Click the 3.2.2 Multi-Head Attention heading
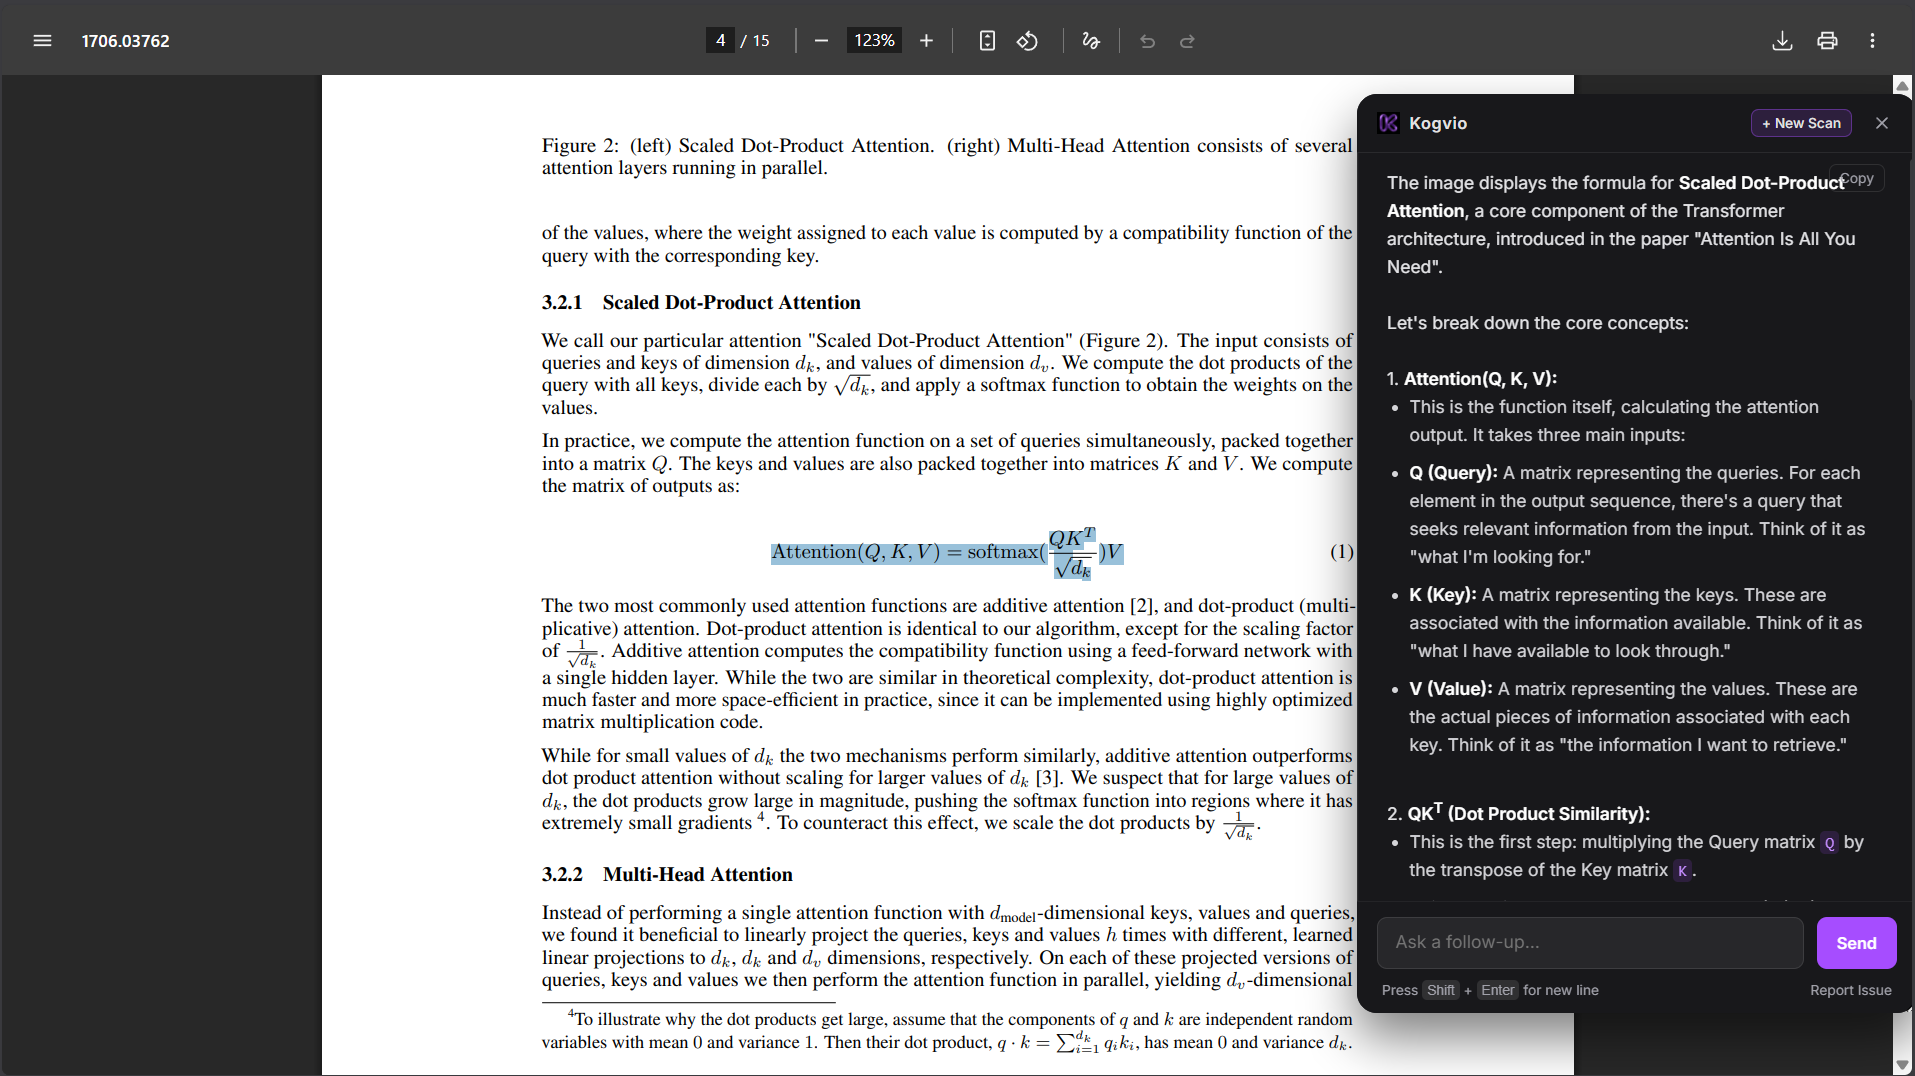The image size is (1915, 1076). point(667,875)
